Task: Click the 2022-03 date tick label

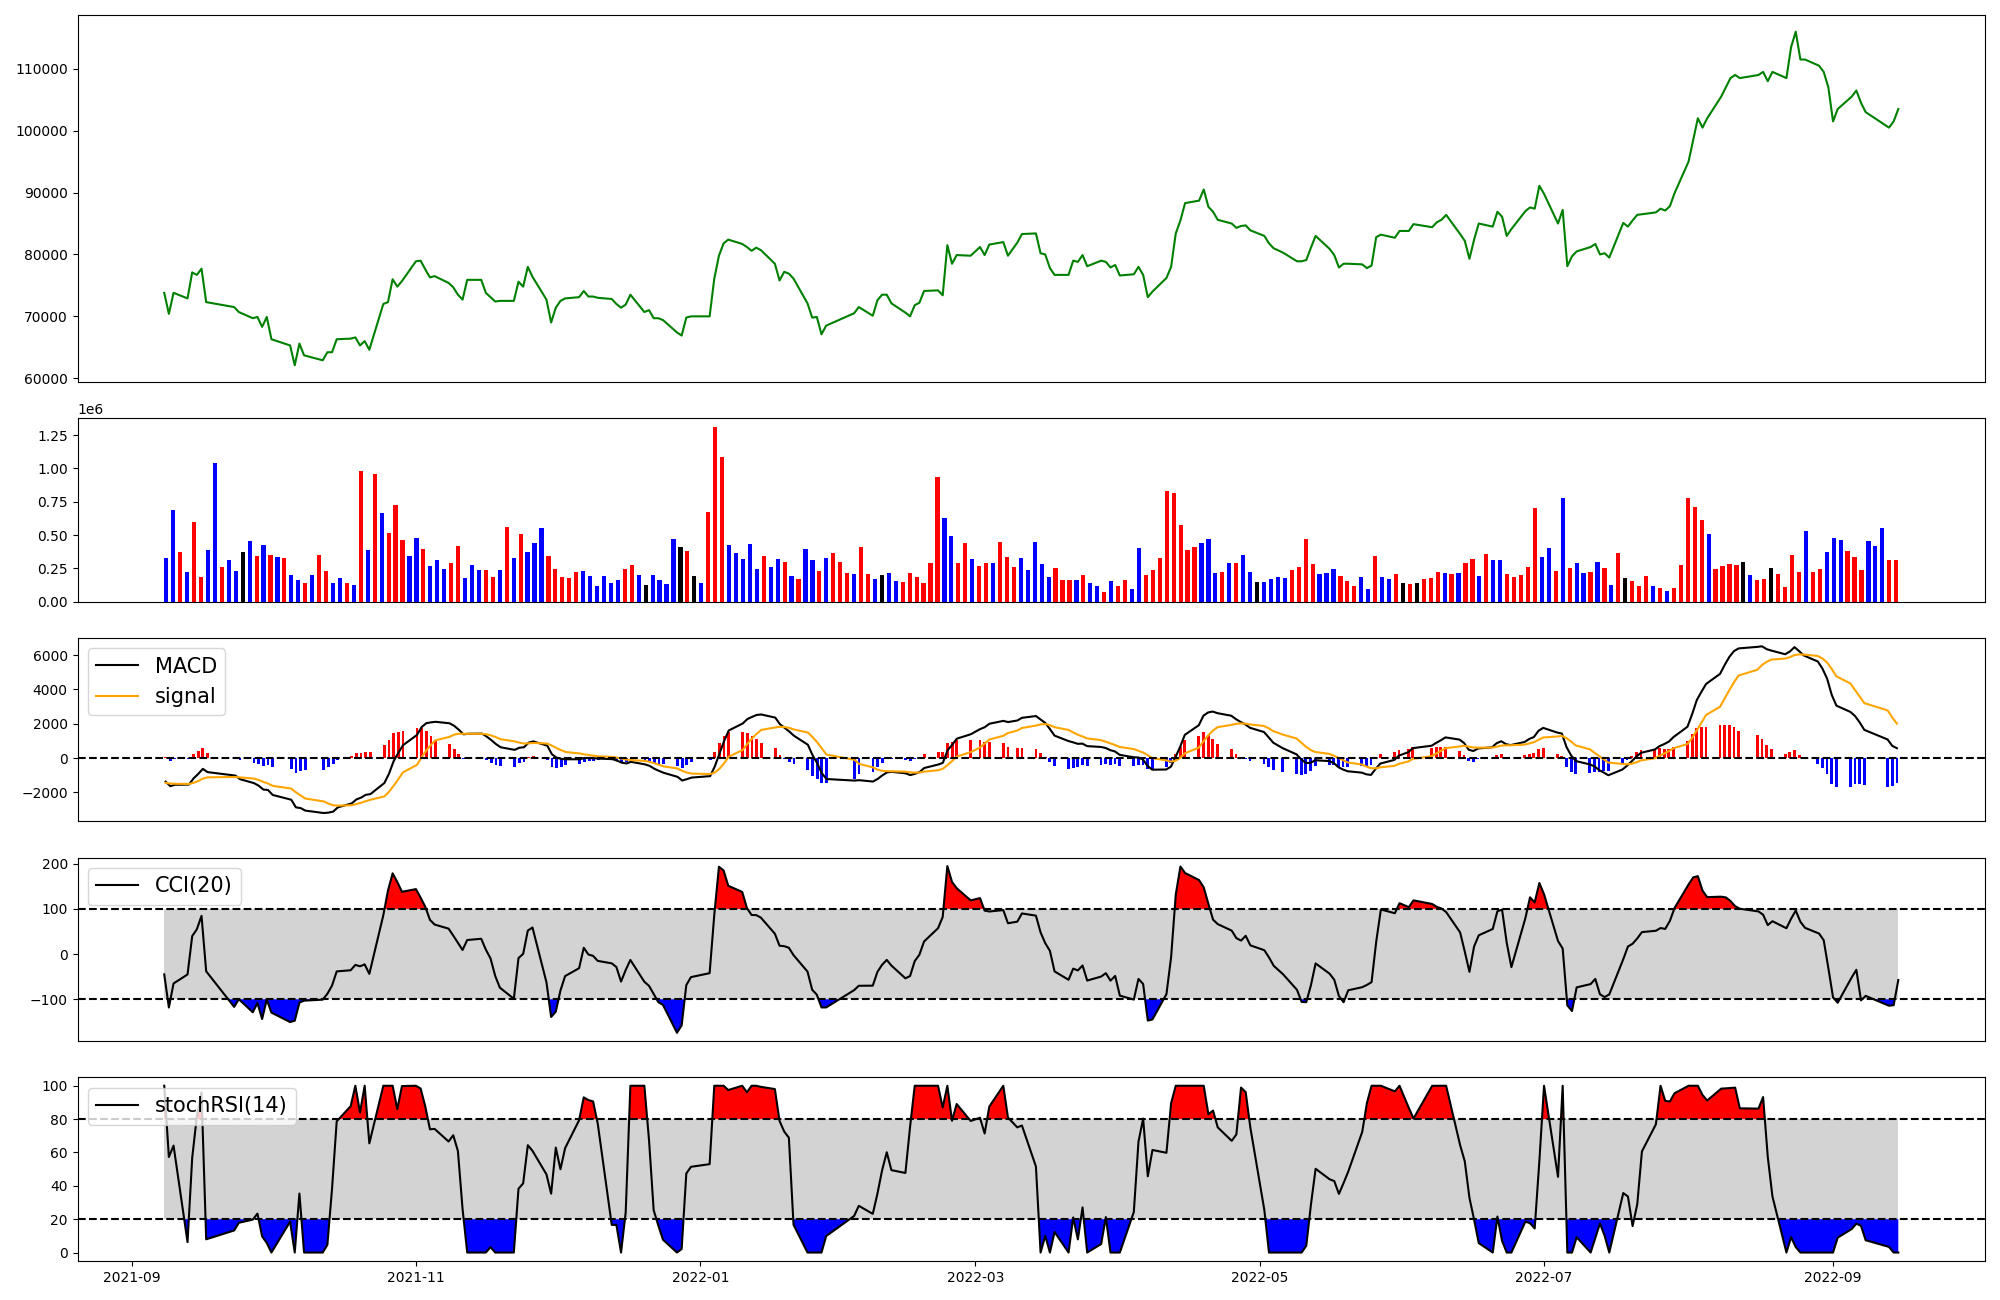Action: [x=975, y=1277]
